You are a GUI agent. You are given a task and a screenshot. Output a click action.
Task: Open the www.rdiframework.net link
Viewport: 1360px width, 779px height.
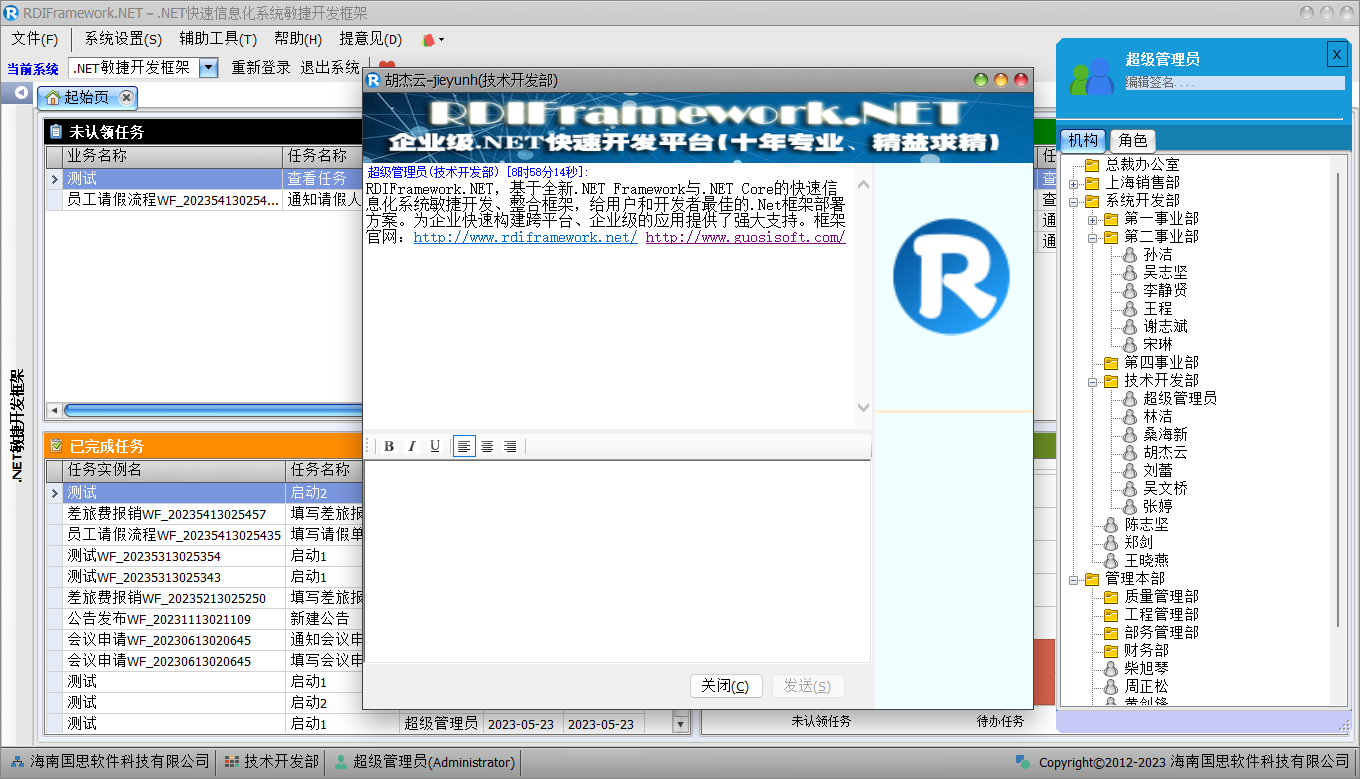525,238
